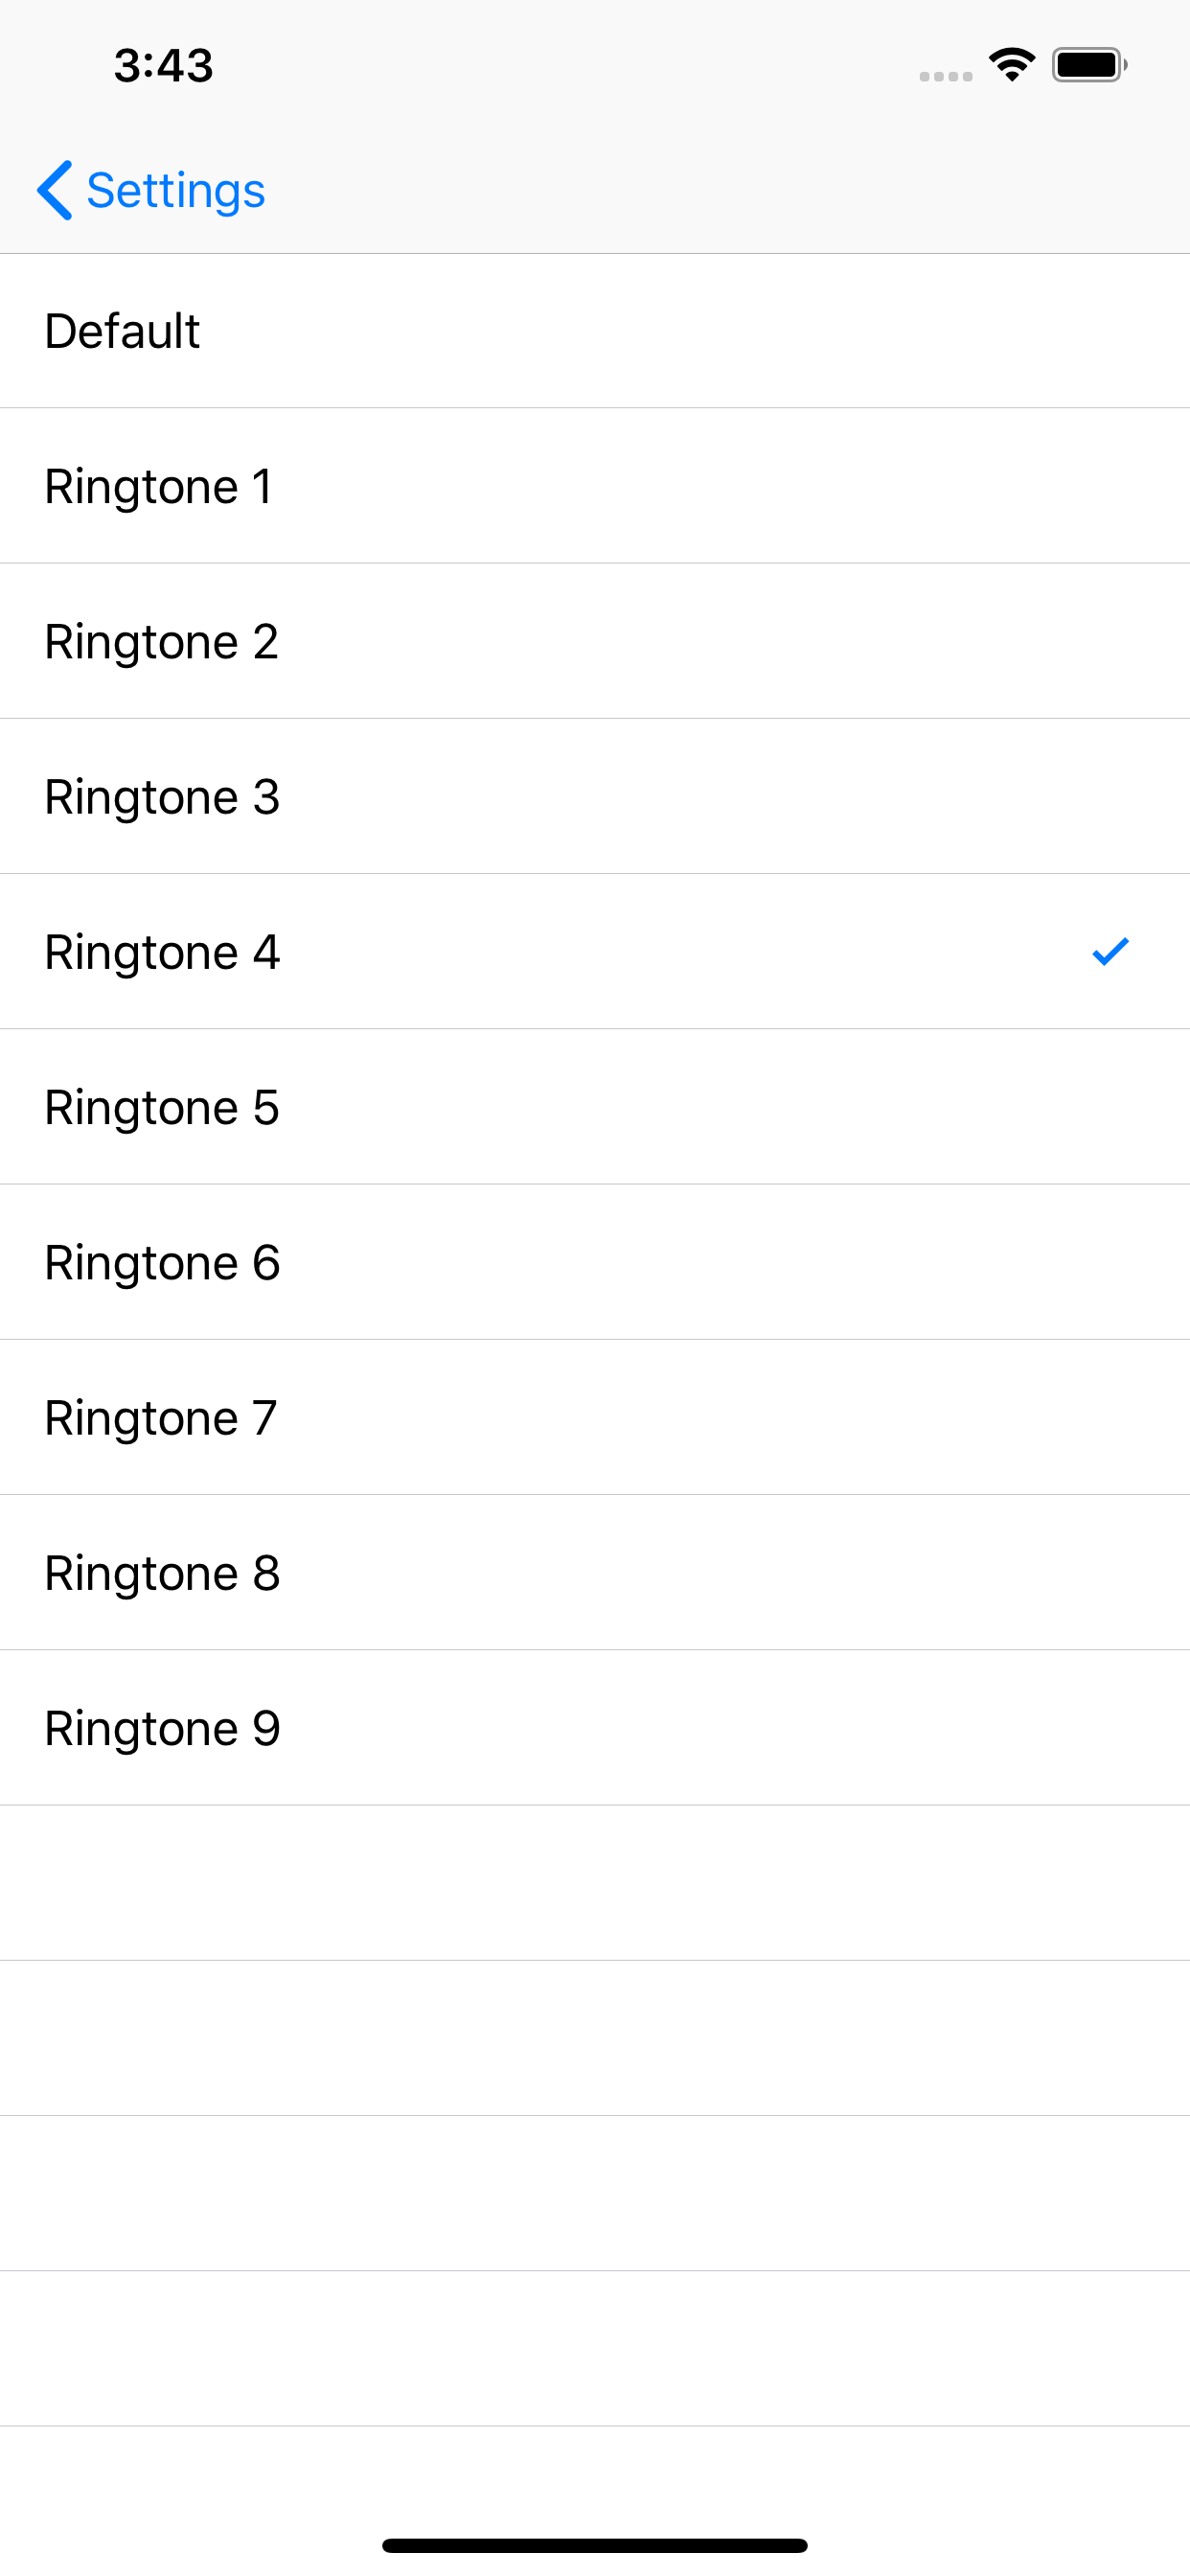The image size is (1190, 2576).
Task: Tap the home indicator bar
Action: (595, 2545)
